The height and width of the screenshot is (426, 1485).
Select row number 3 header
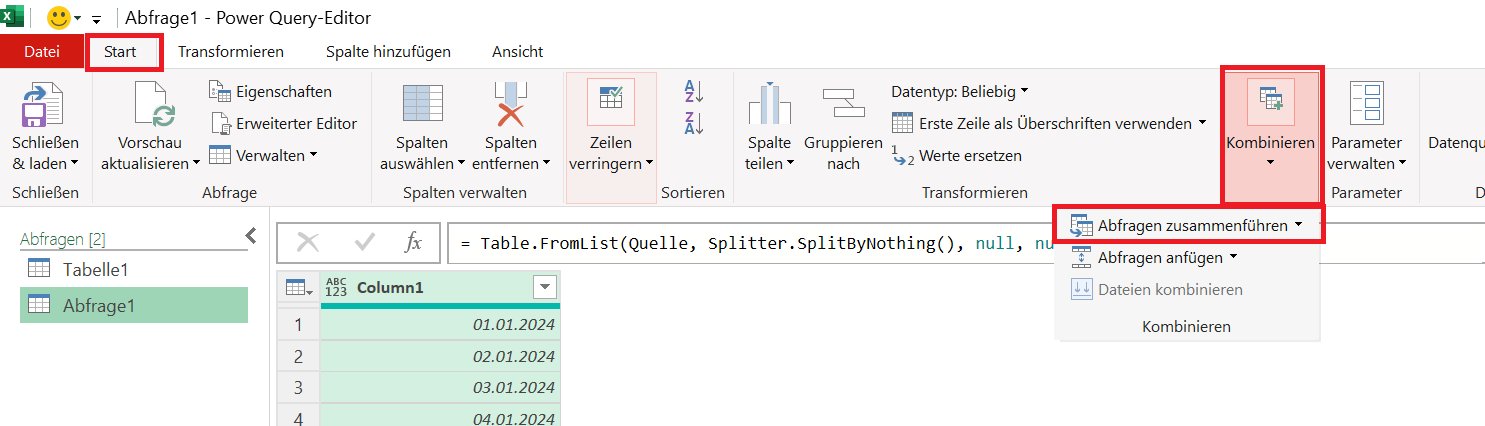tap(298, 387)
